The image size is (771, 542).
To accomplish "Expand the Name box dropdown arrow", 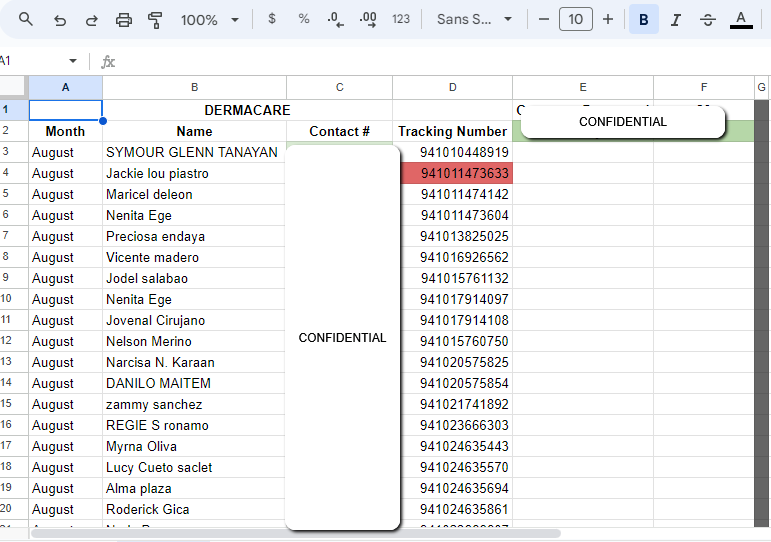I will click(73, 61).
